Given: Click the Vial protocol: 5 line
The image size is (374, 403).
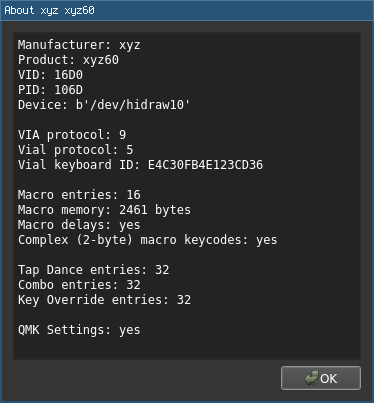Looking at the screenshot, I should [x=76, y=150].
